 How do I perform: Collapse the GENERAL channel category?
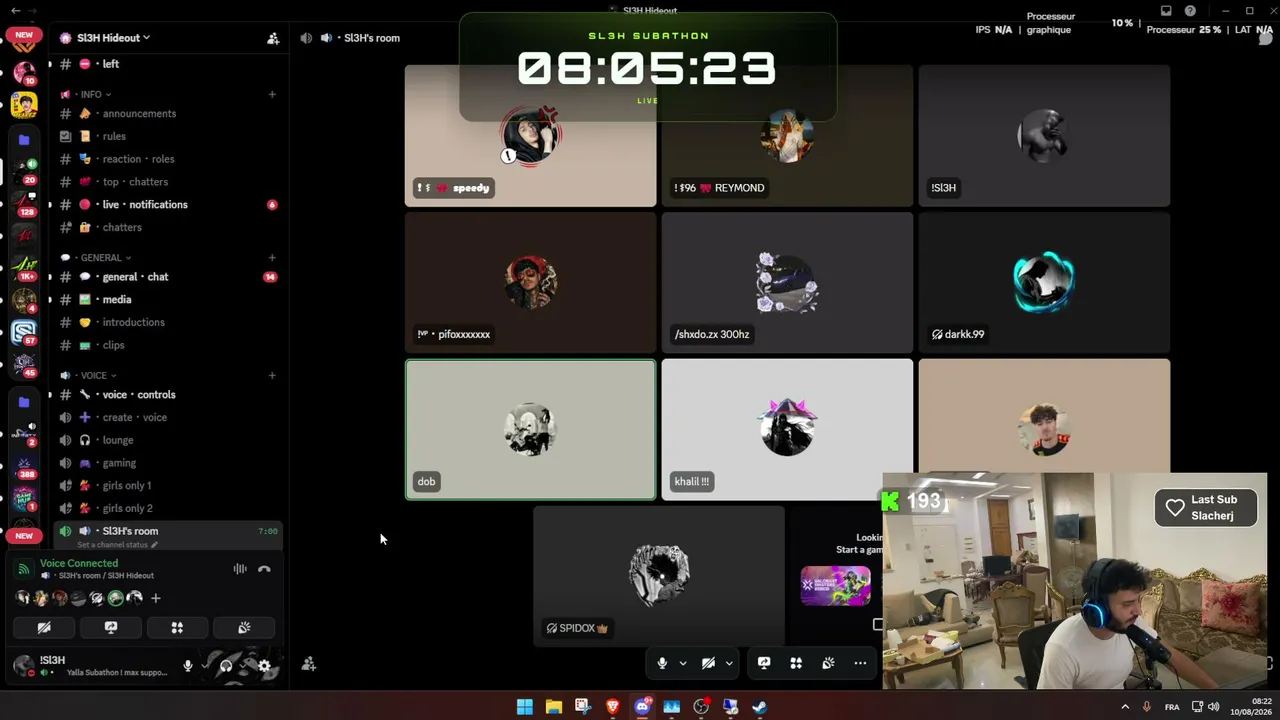click(96, 257)
